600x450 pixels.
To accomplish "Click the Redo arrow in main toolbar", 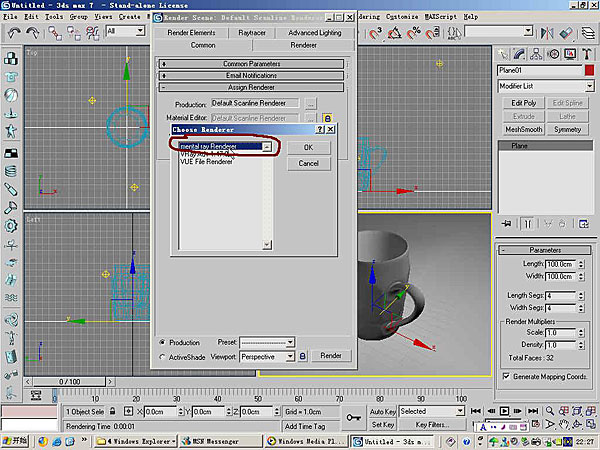I will tap(33, 33).
